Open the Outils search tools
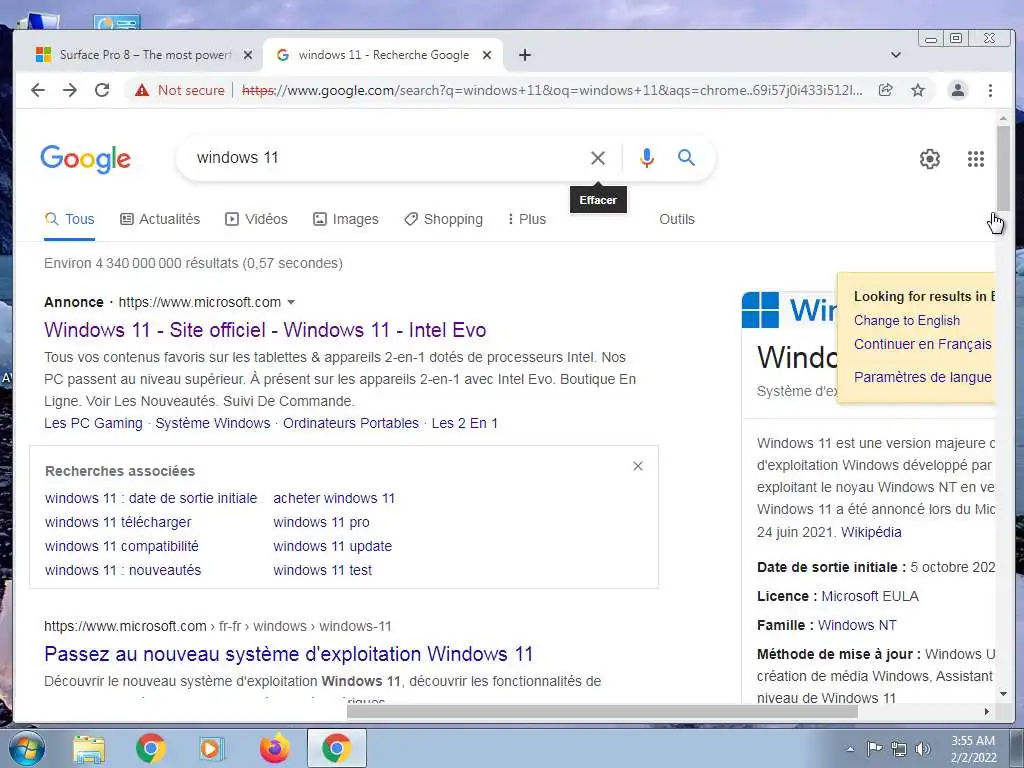1024x768 pixels. pyautogui.click(x=677, y=219)
